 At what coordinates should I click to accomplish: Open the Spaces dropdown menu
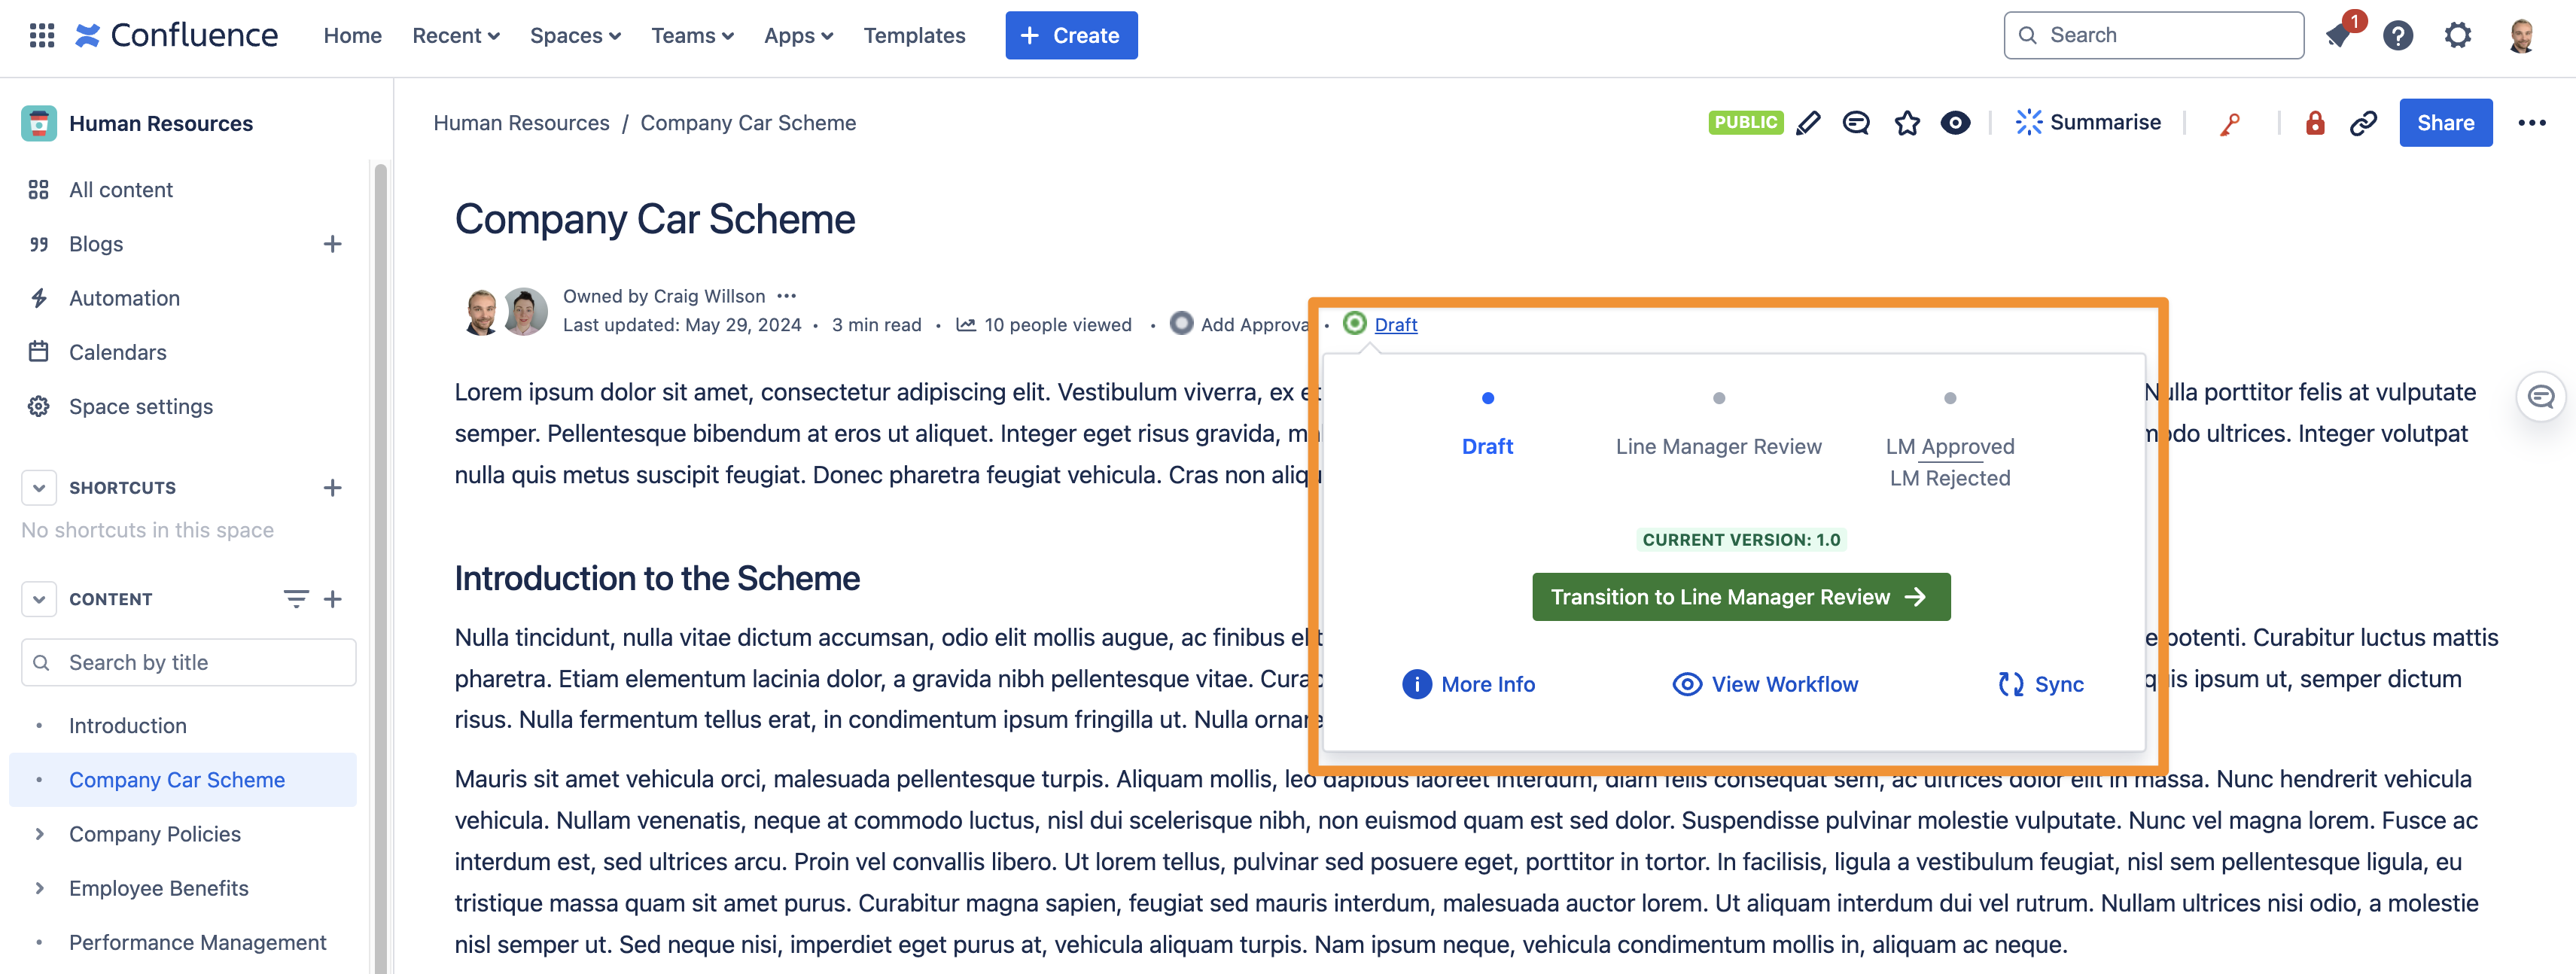tap(575, 36)
